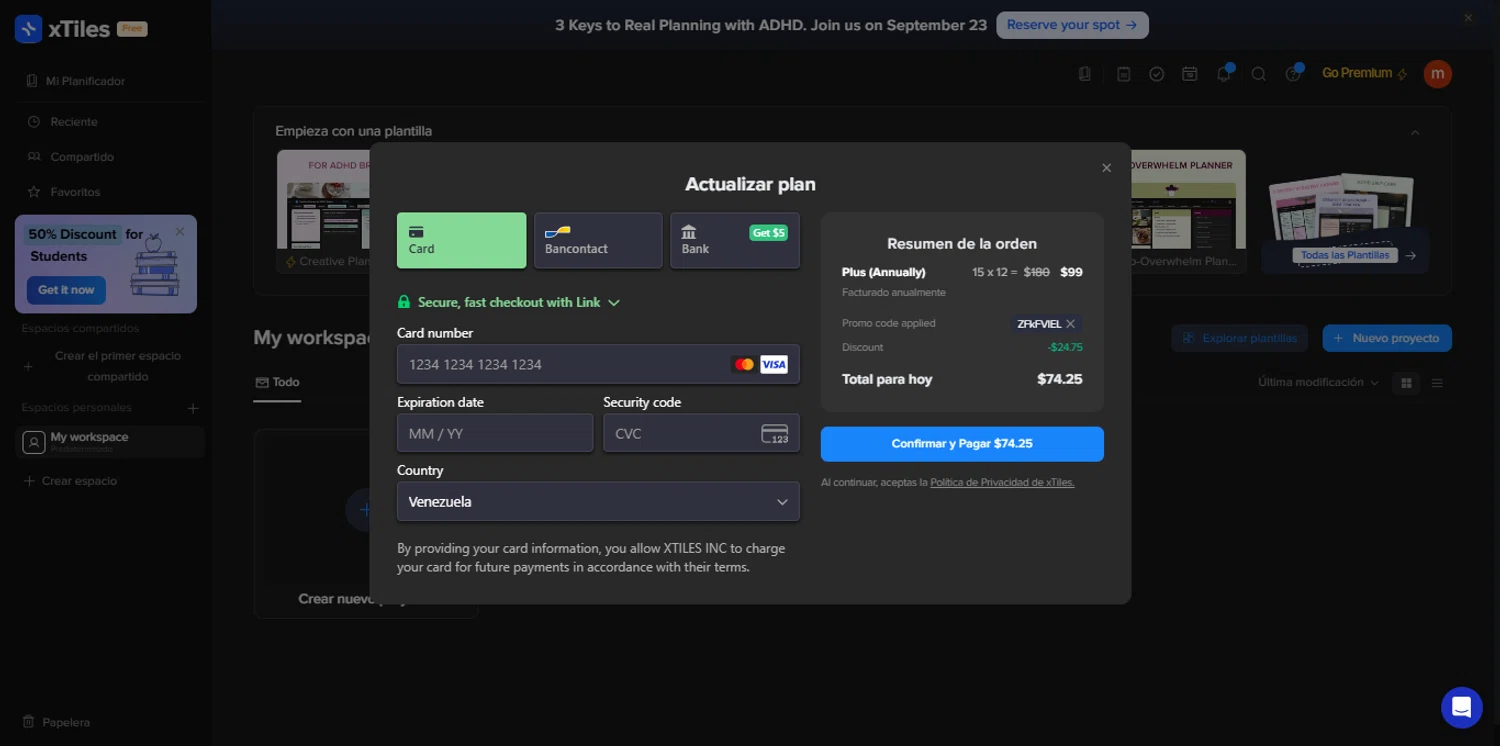The width and height of the screenshot is (1500, 746).
Task: Click Confirmar y Pagar $74.25 button
Action: 962,444
